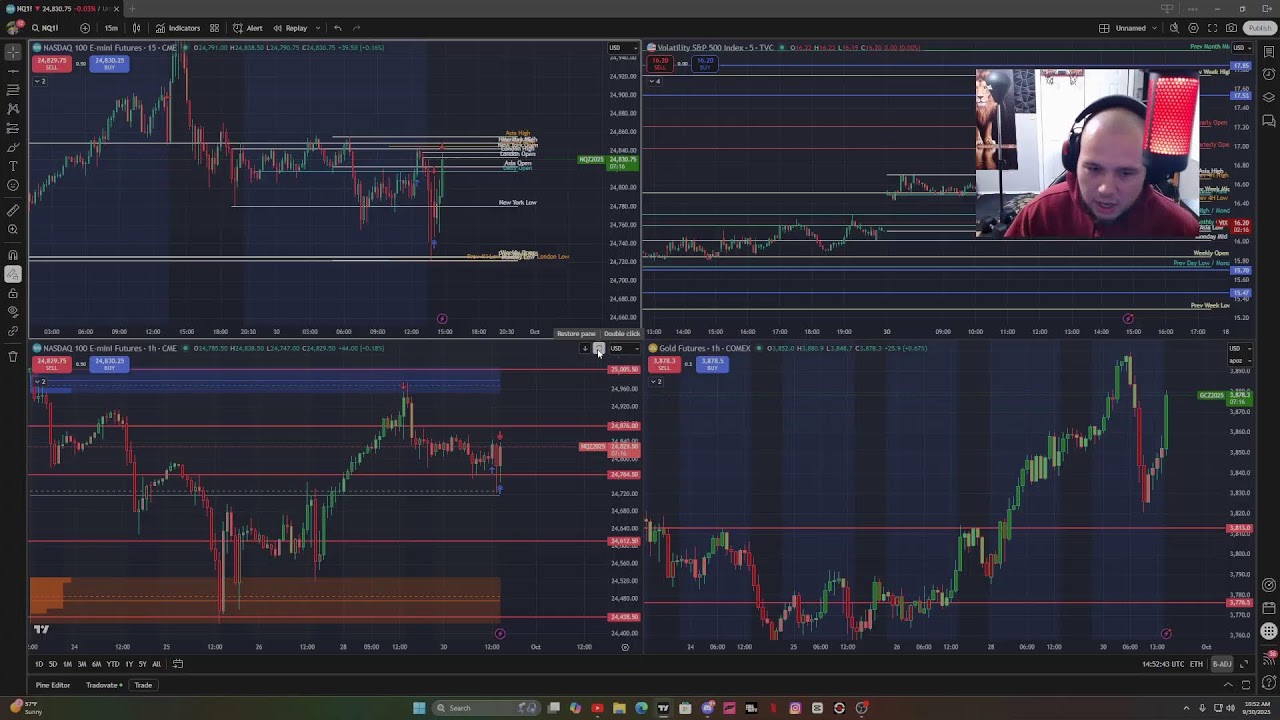Image resolution: width=1280 pixels, height=720 pixels.
Task: Start bar Replay mode
Action: click(x=290, y=28)
